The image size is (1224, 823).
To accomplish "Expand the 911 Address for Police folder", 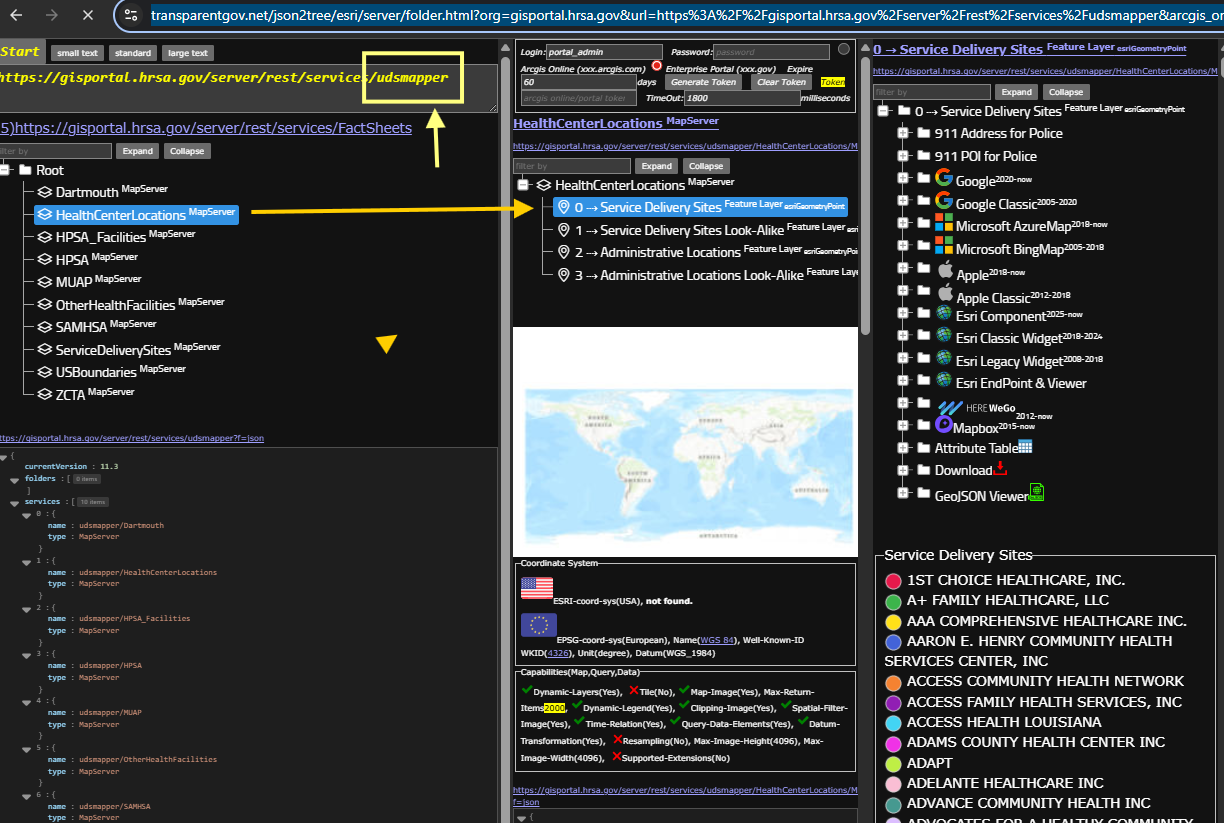I will pos(903,133).
